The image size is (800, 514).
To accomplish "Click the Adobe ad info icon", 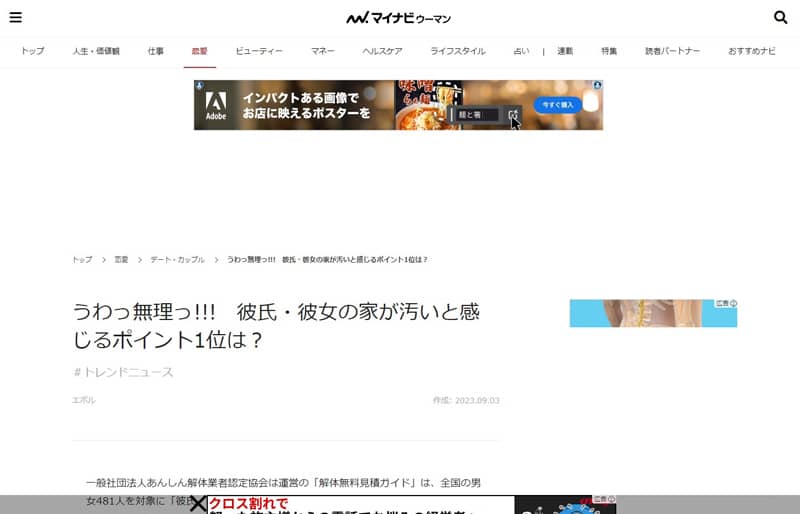I will point(598,86).
